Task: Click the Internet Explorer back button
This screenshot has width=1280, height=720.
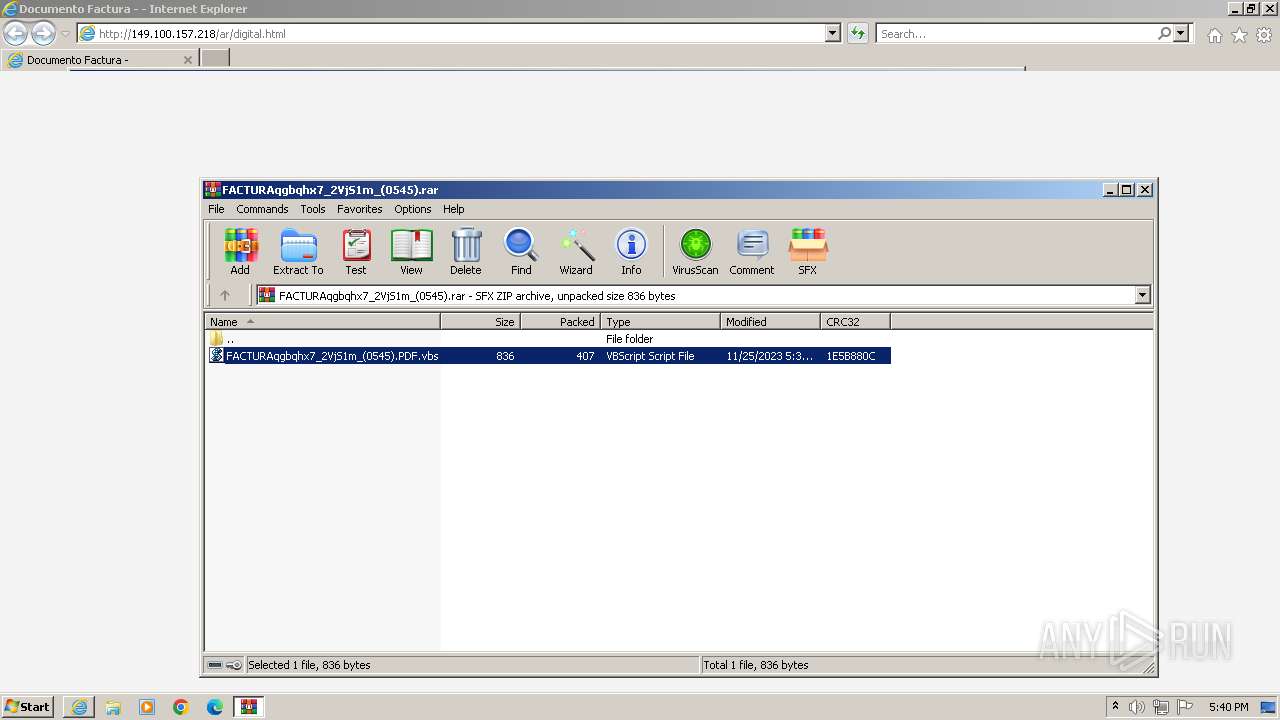Action: pyautogui.click(x=15, y=33)
